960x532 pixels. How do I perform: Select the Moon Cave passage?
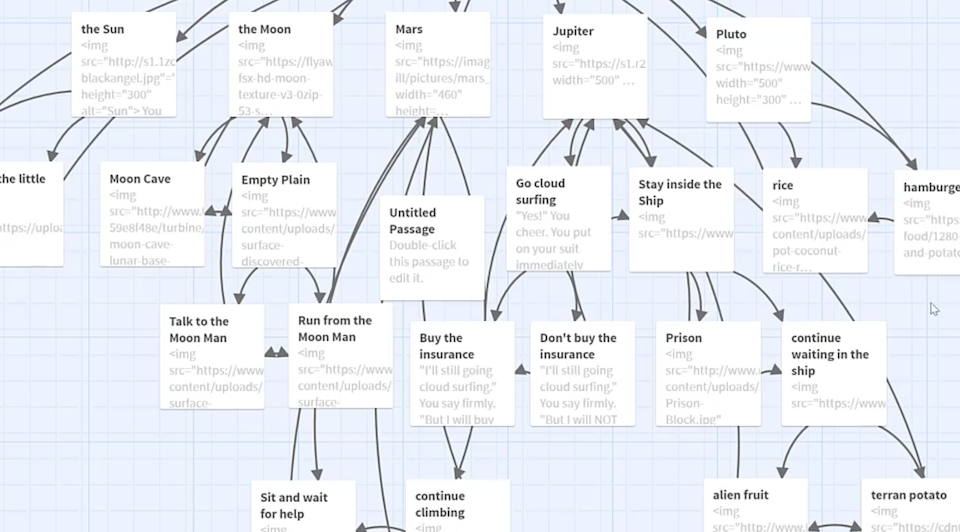coord(152,214)
